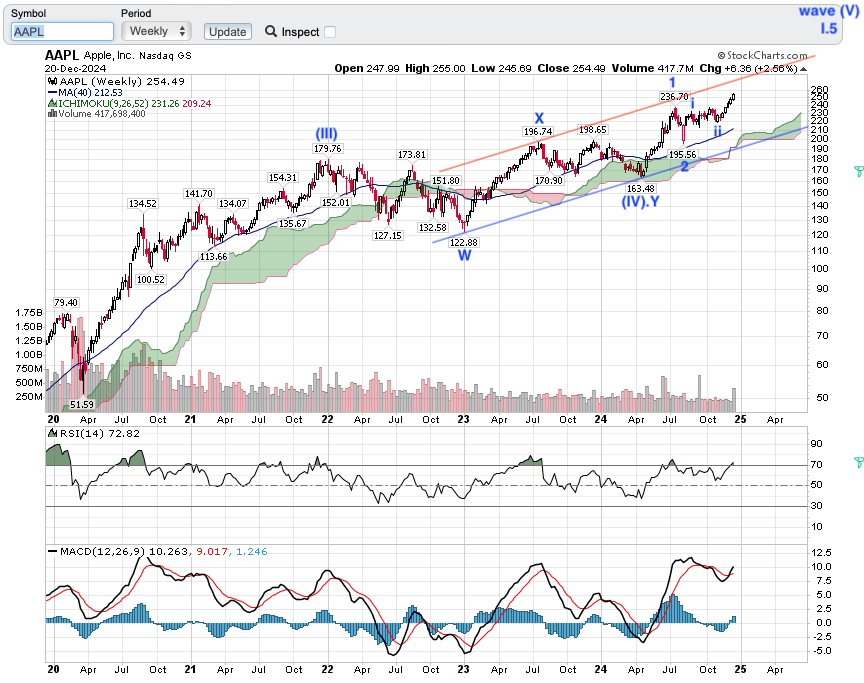
Task: Click the 'Volume 417.7M' header value
Action: [652, 68]
